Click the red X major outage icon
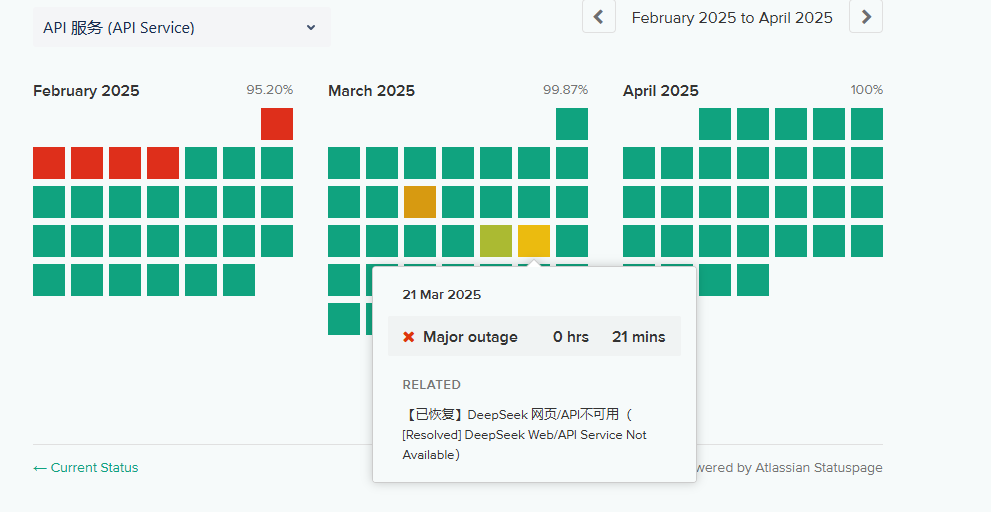 408,337
